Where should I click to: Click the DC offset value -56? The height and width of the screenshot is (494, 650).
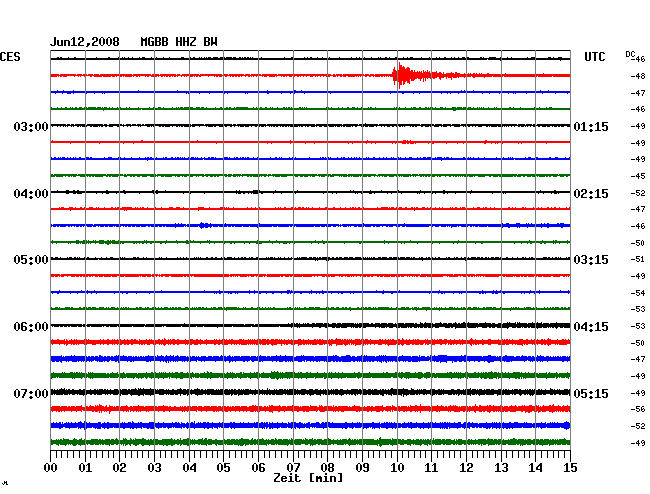tap(638, 409)
